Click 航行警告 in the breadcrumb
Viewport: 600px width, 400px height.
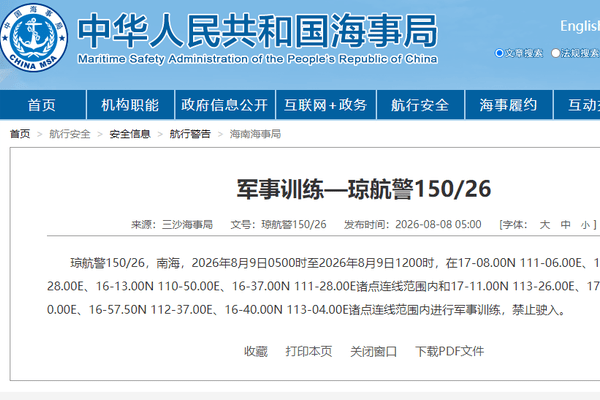(190, 134)
